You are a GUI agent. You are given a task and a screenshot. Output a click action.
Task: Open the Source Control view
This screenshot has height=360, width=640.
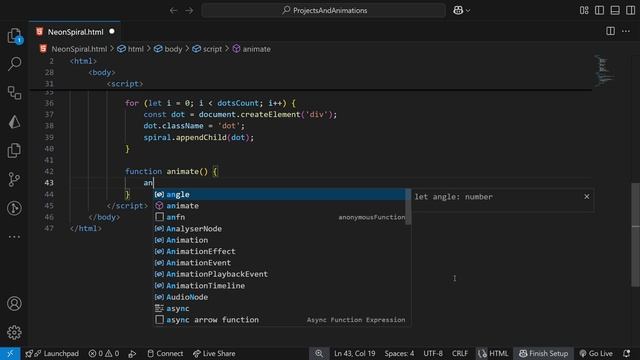15,179
